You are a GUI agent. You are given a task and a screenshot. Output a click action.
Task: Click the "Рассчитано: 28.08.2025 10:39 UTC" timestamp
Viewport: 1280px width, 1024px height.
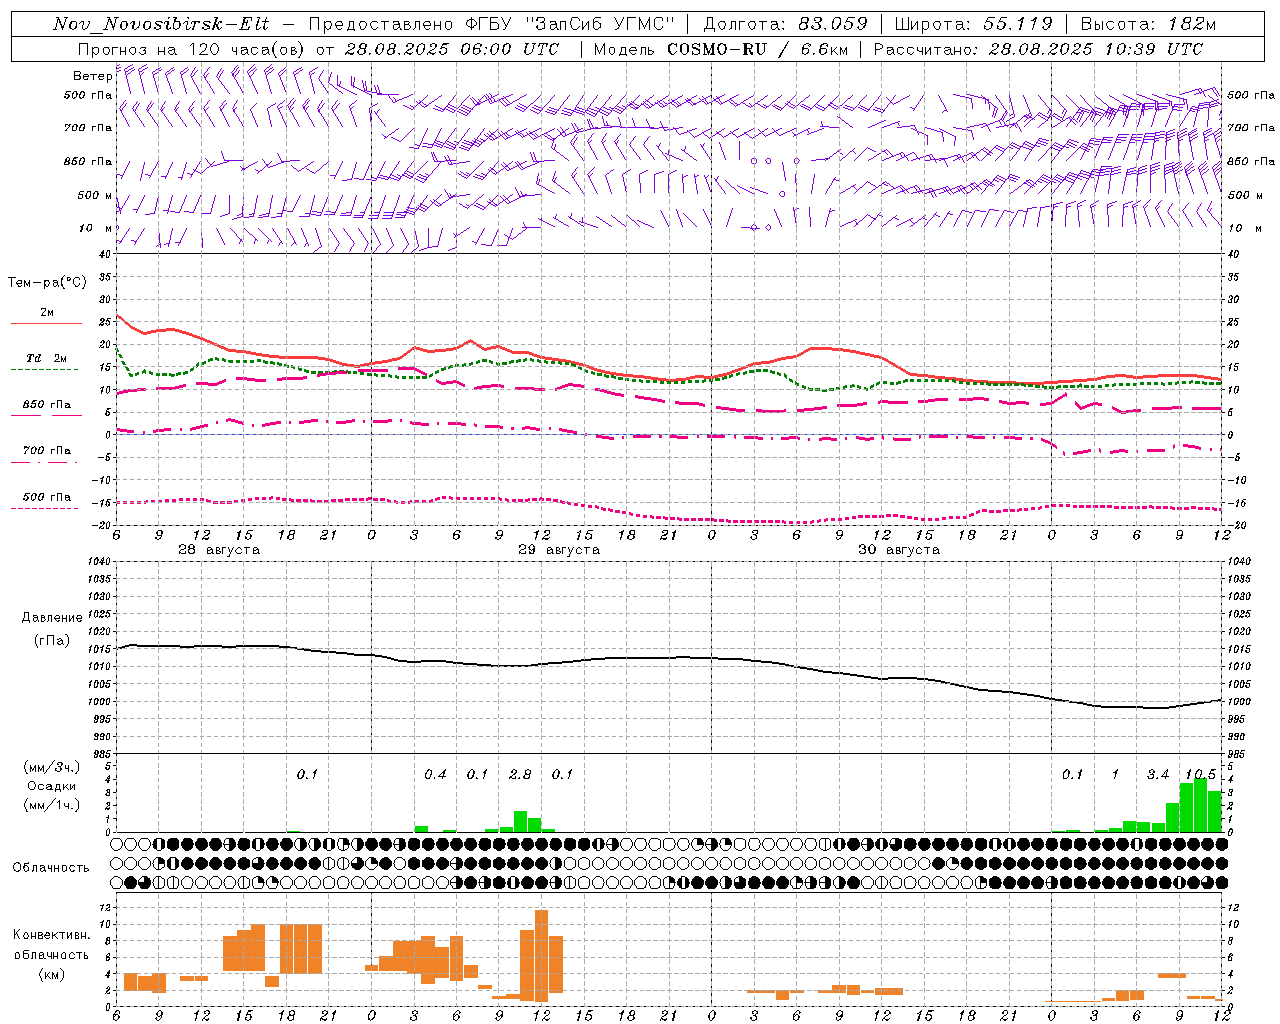[1038, 49]
